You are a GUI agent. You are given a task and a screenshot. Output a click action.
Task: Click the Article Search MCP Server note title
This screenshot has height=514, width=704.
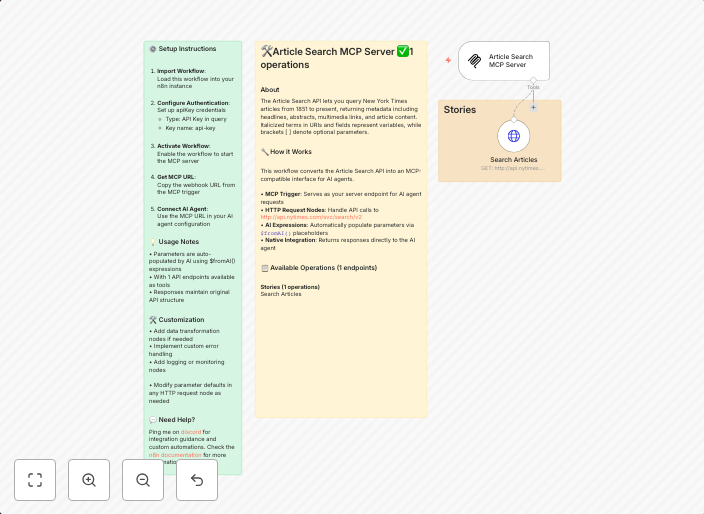pos(337,58)
